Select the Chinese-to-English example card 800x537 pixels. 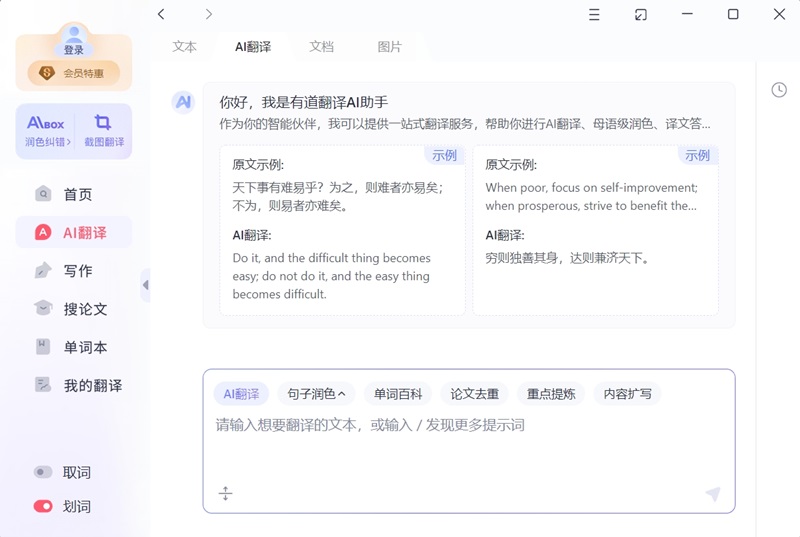342,230
